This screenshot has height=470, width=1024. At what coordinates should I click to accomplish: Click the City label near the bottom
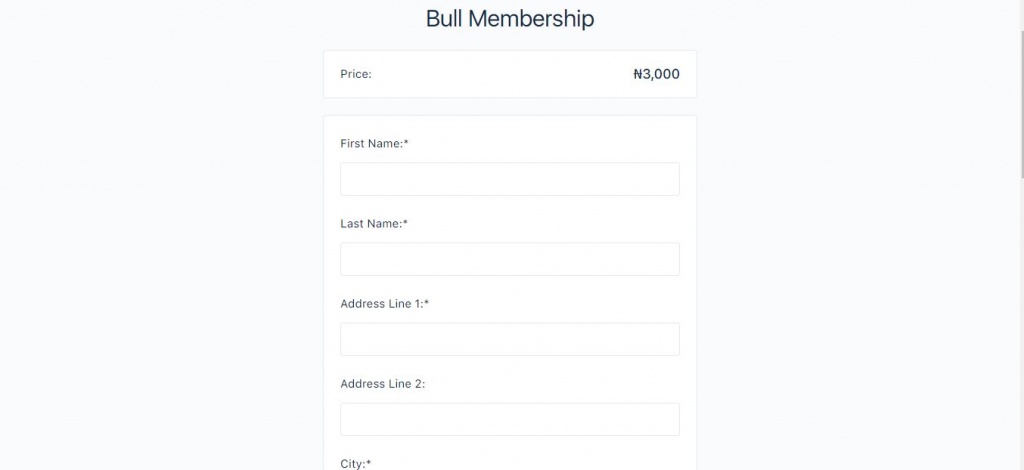click(x=353, y=463)
